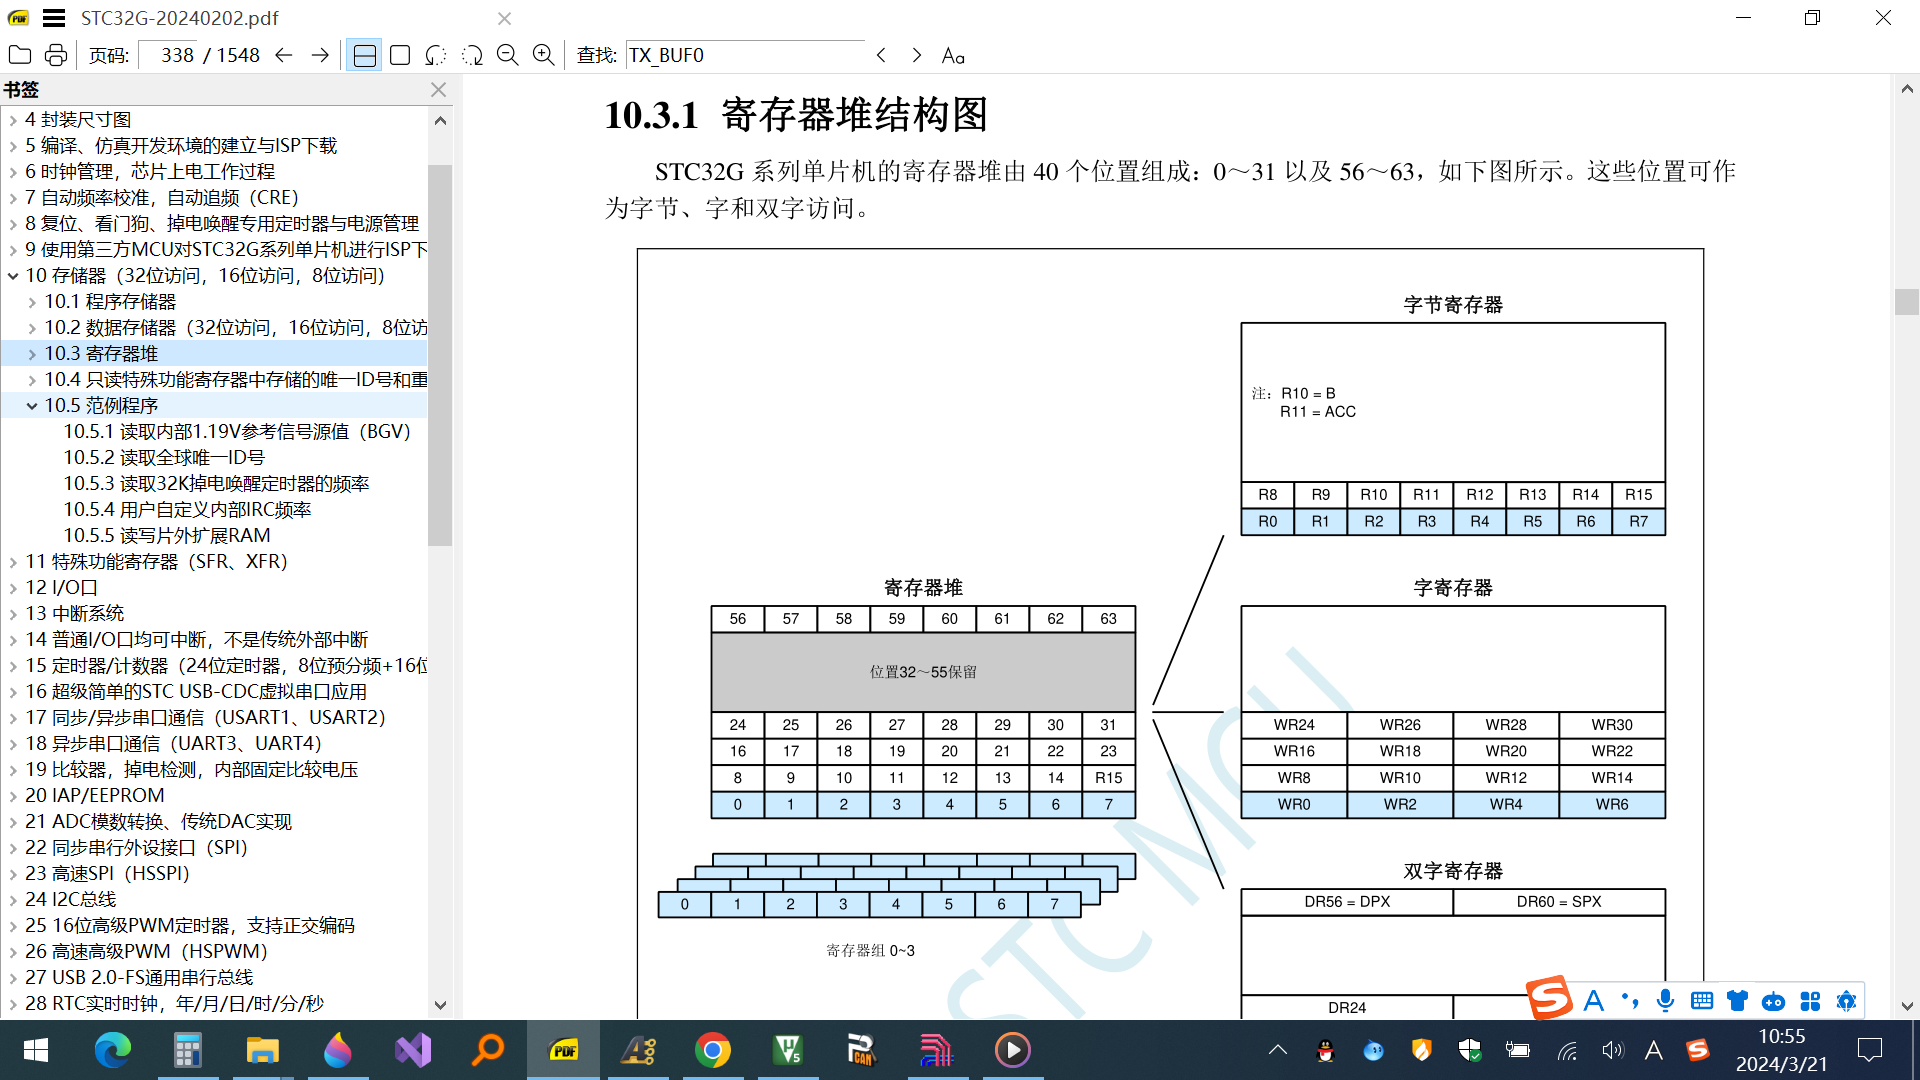Open bookmark 10.5.4 用户自定义内部IRC频率
The width and height of the screenshot is (1920, 1080).
[x=187, y=510]
